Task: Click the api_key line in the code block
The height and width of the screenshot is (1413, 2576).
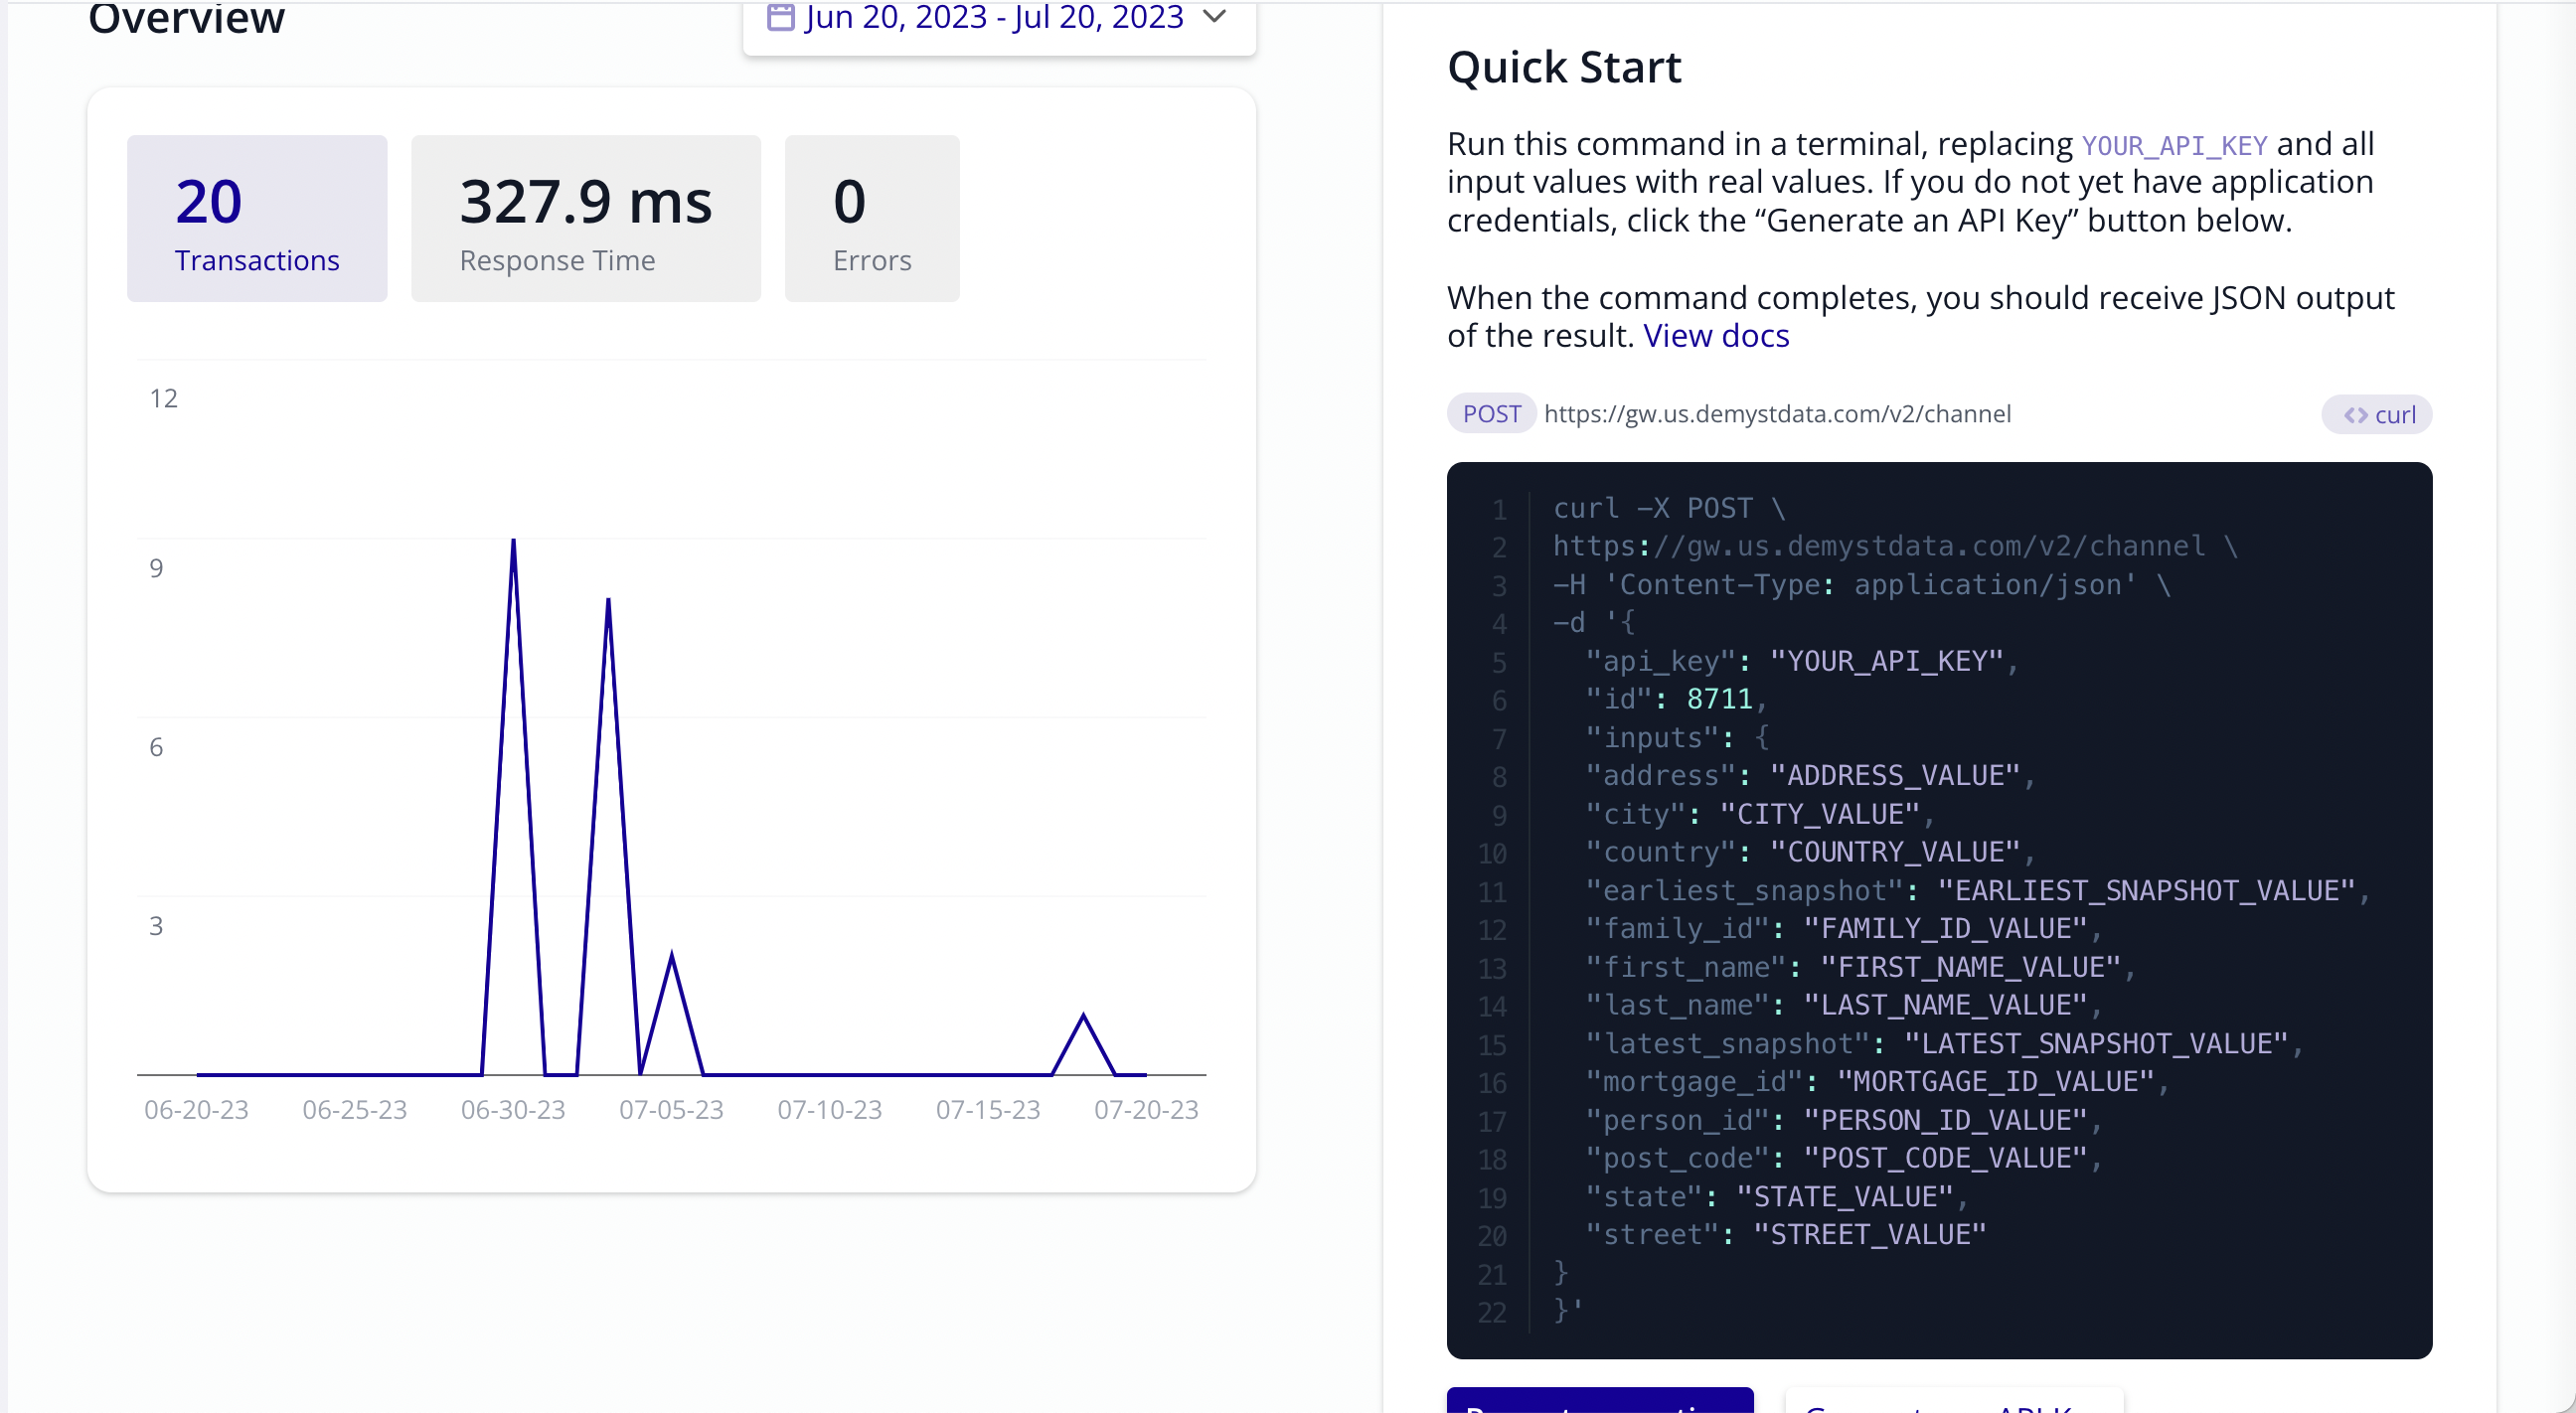Action: click(1800, 661)
